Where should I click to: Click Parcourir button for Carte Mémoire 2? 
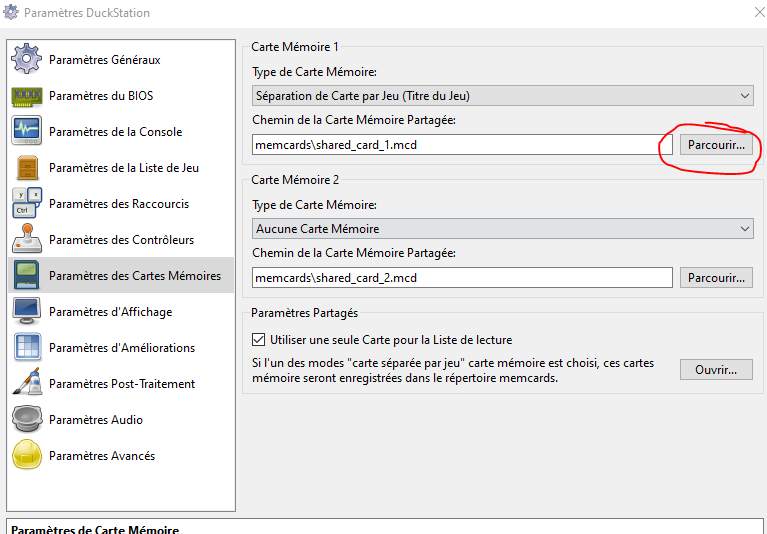point(716,277)
